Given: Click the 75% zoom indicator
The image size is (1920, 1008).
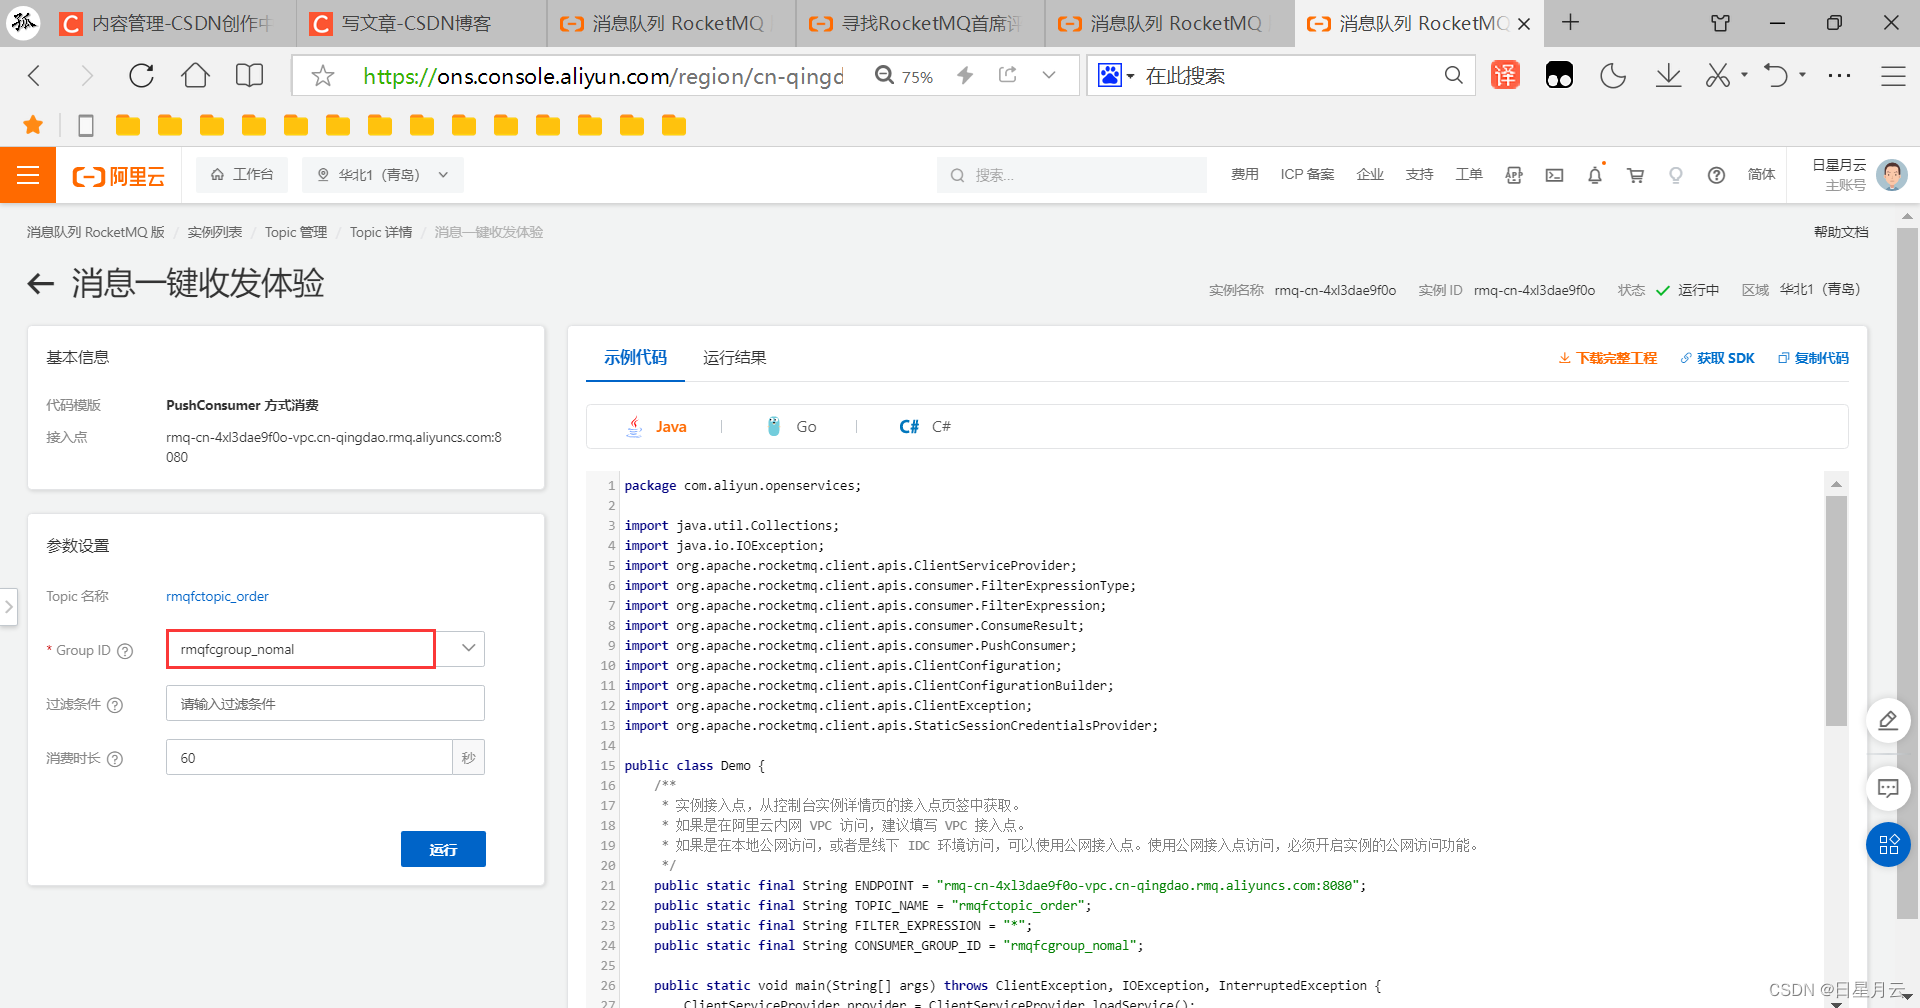Looking at the screenshot, I should tap(905, 76).
